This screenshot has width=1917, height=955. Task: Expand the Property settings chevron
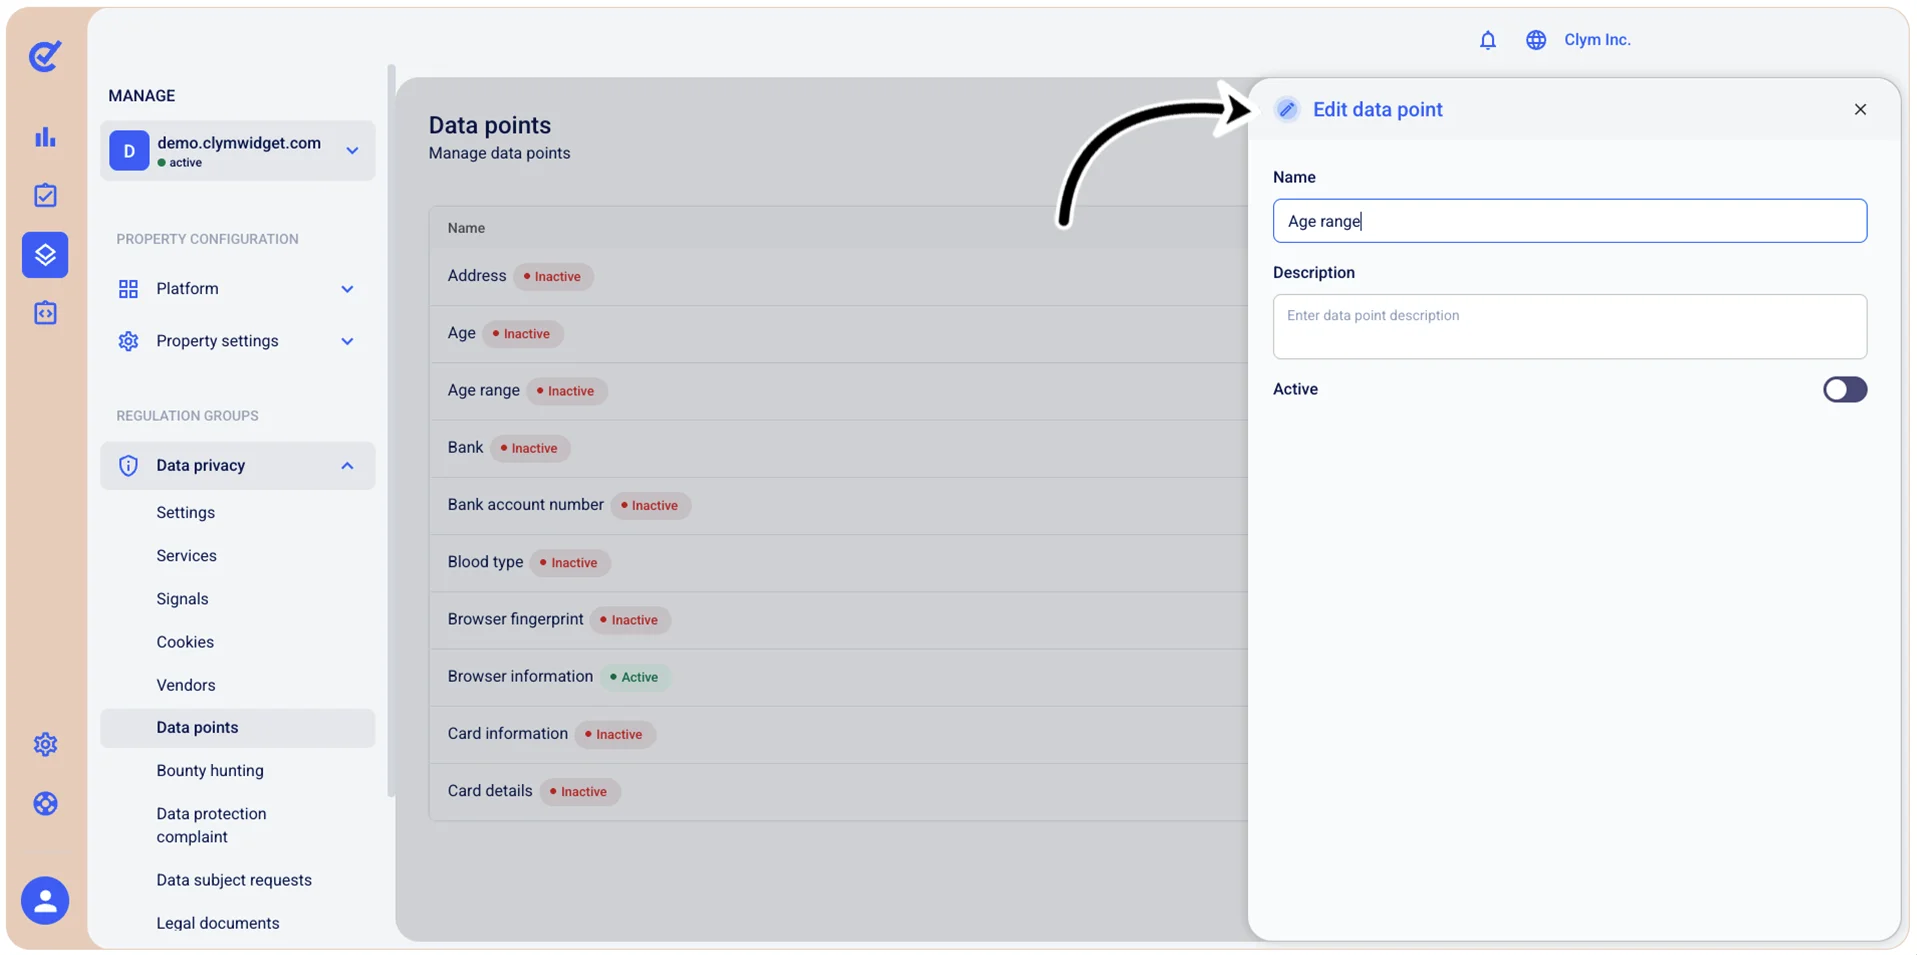point(347,341)
